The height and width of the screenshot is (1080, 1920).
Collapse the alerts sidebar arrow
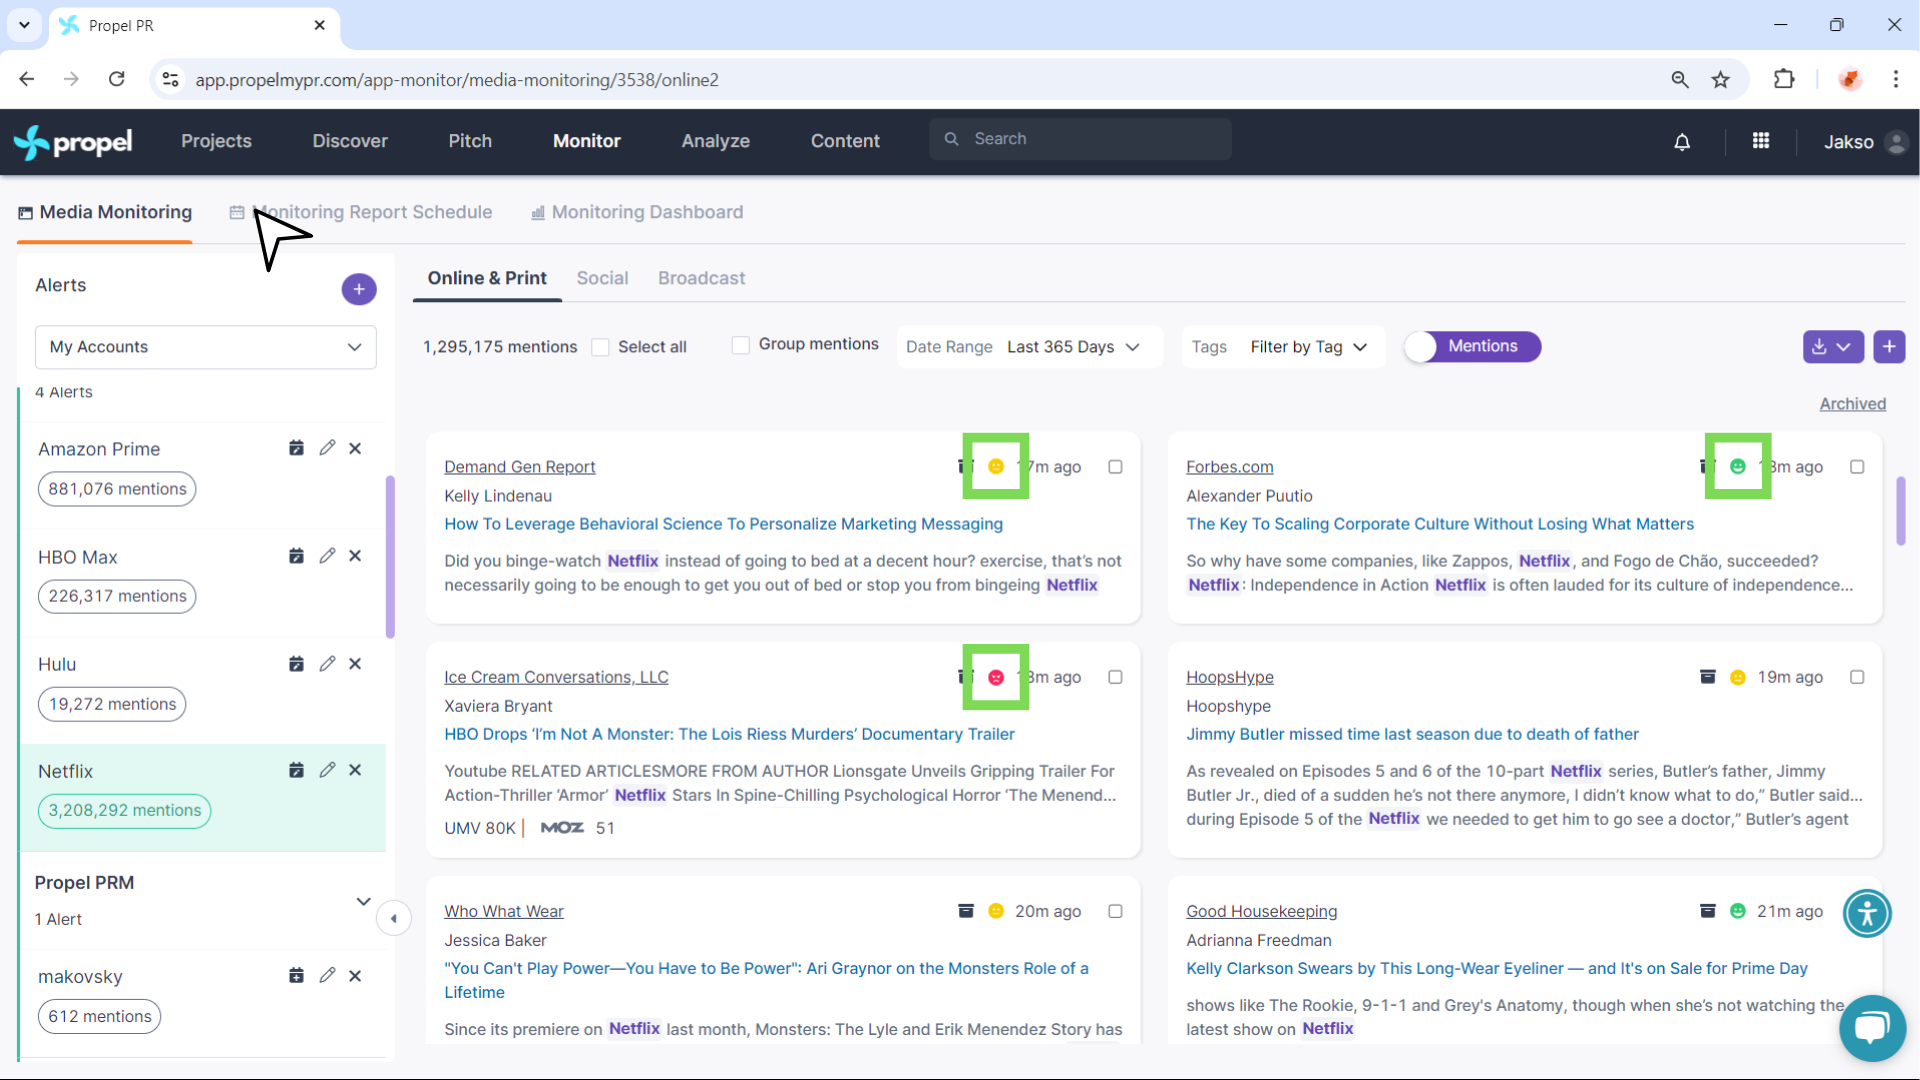pyautogui.click(x=394, y=918)
